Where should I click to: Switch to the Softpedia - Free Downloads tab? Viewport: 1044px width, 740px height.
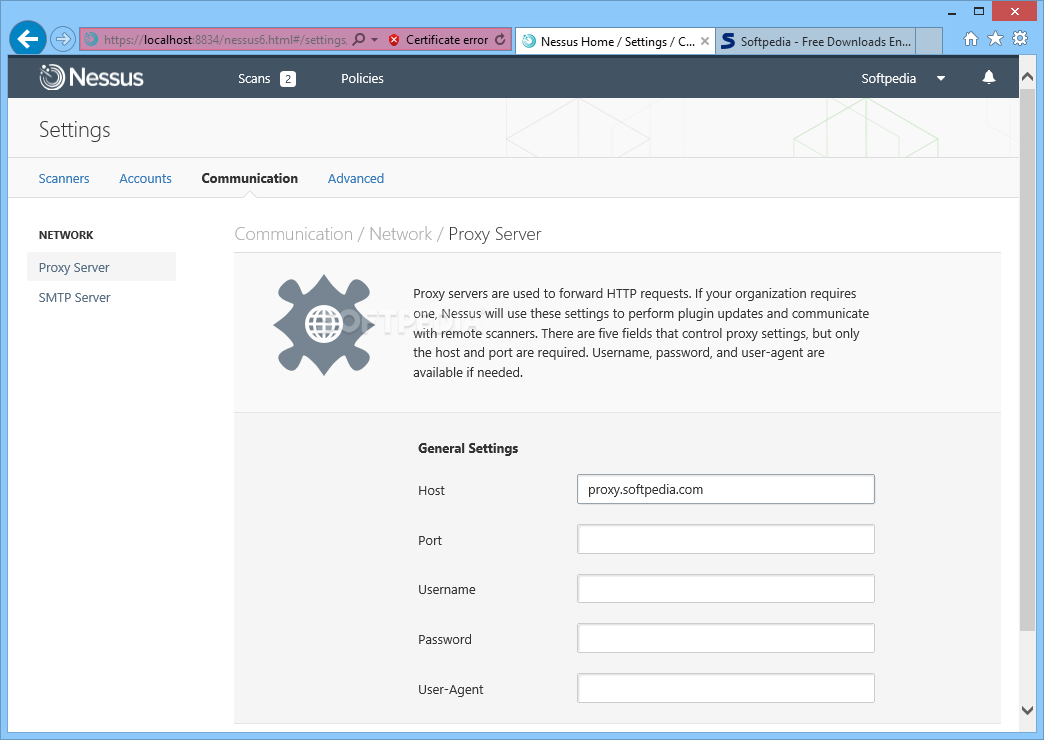[x=816, y=41]
